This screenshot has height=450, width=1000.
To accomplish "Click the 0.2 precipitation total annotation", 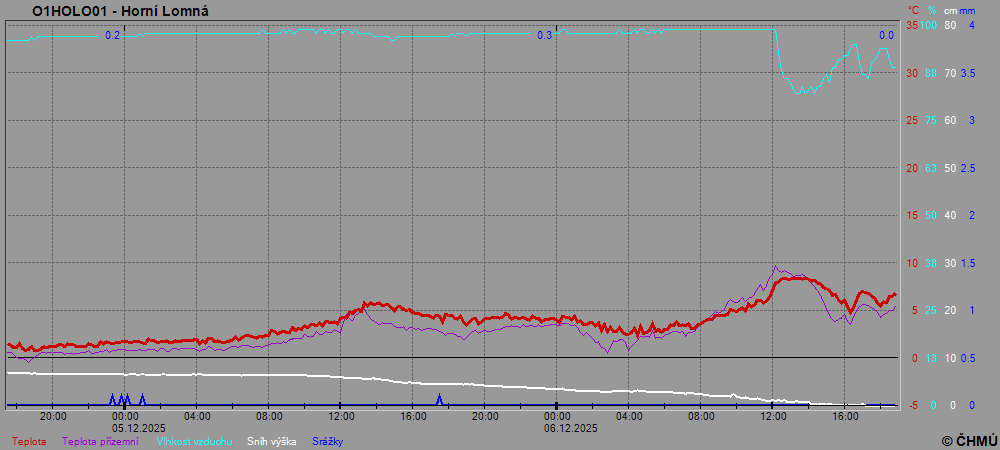I will pyautogui.click(x=112, y=35).
